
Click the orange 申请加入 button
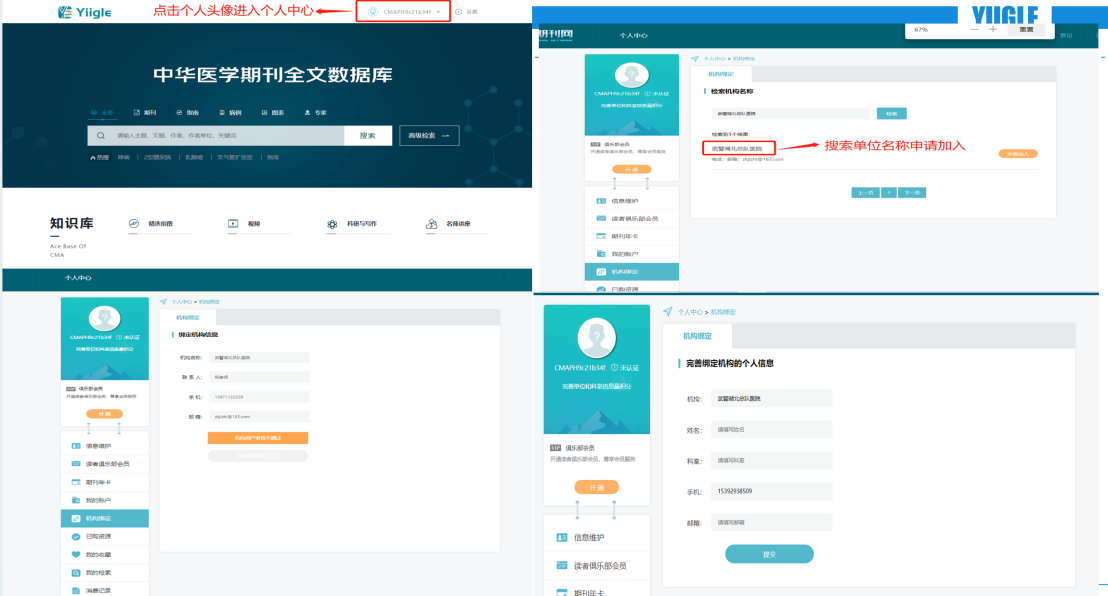click(1017, 153)
